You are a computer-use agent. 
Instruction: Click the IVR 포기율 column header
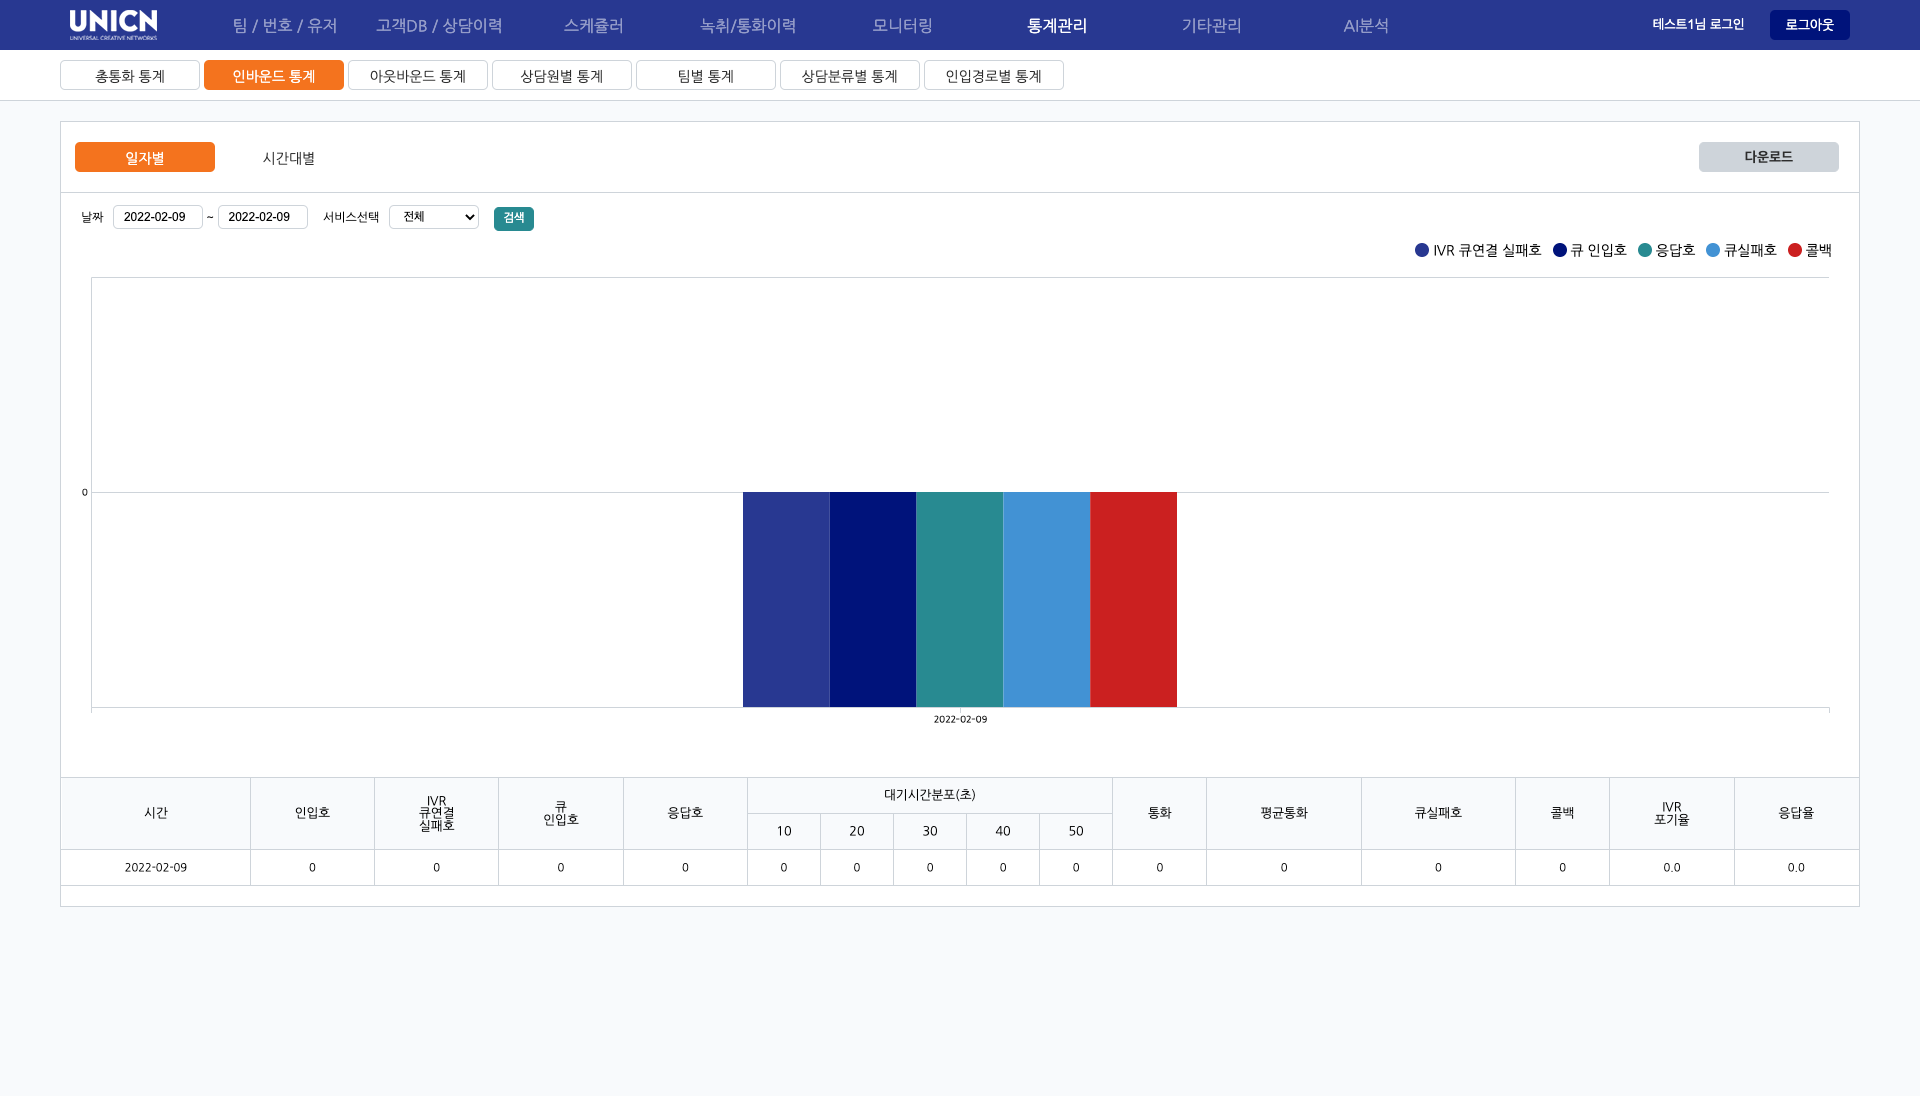[1671, 813]
